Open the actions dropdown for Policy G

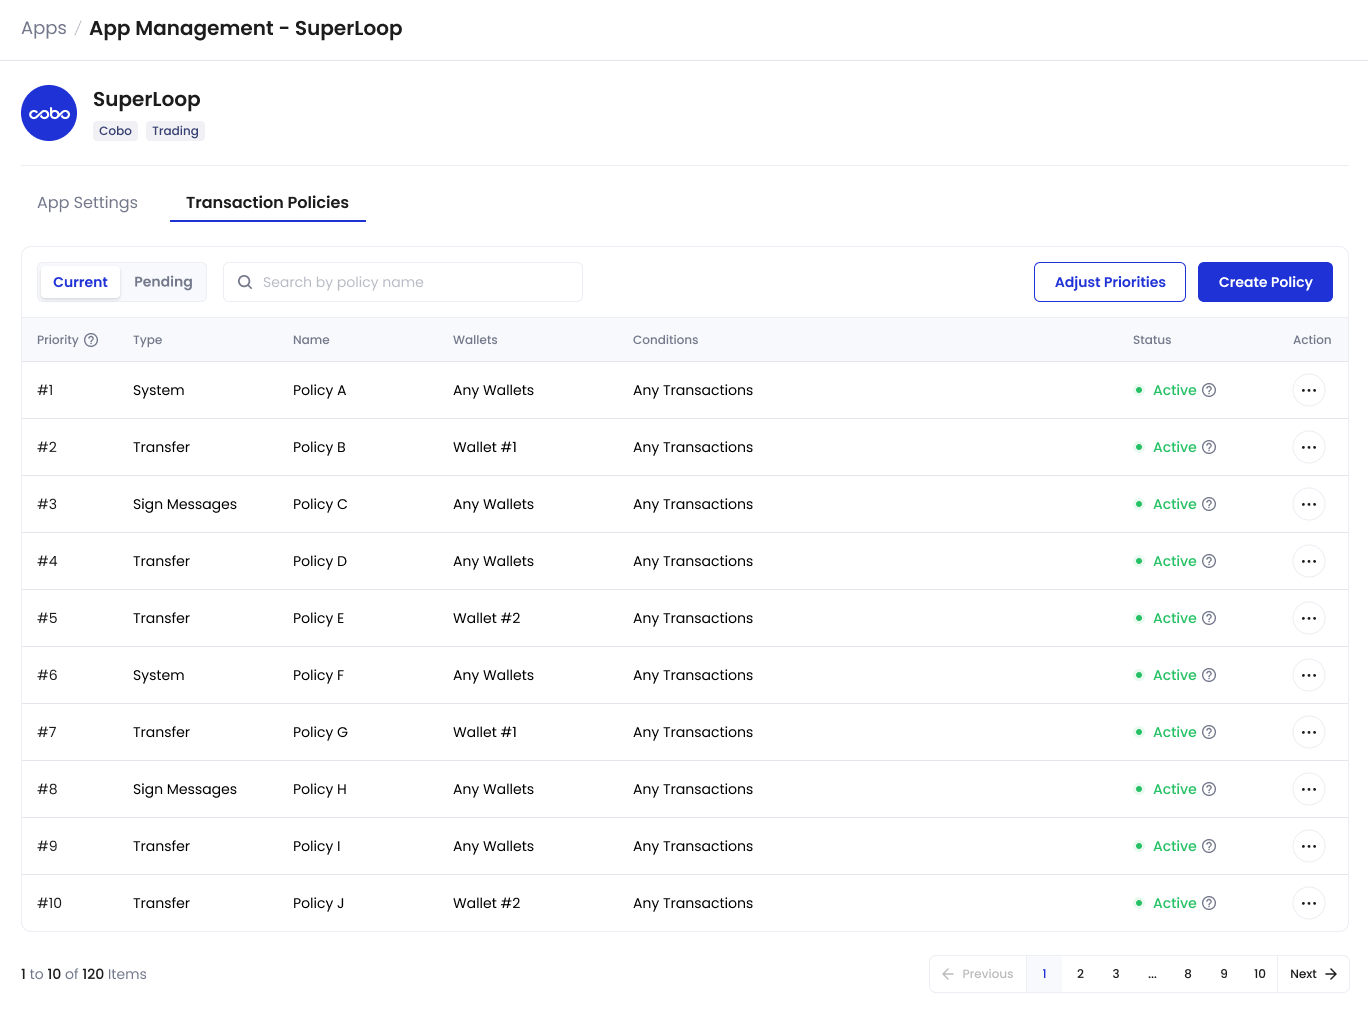click(1308, 732)
